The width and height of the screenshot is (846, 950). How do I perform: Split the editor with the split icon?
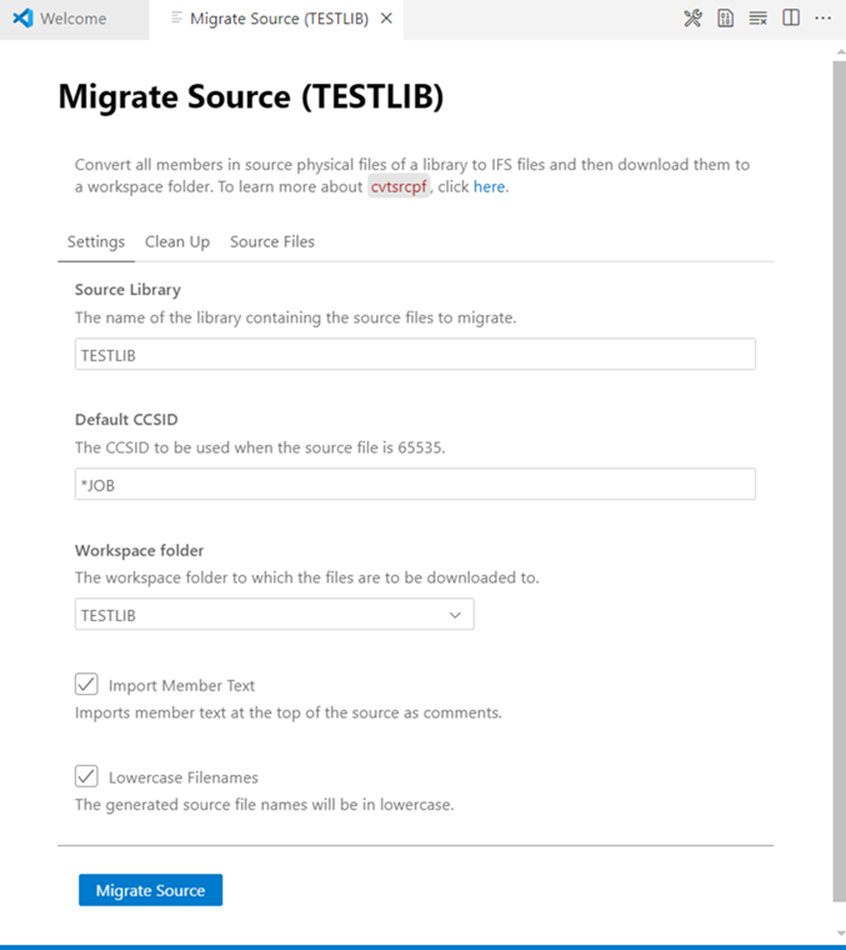pos(791,18)
